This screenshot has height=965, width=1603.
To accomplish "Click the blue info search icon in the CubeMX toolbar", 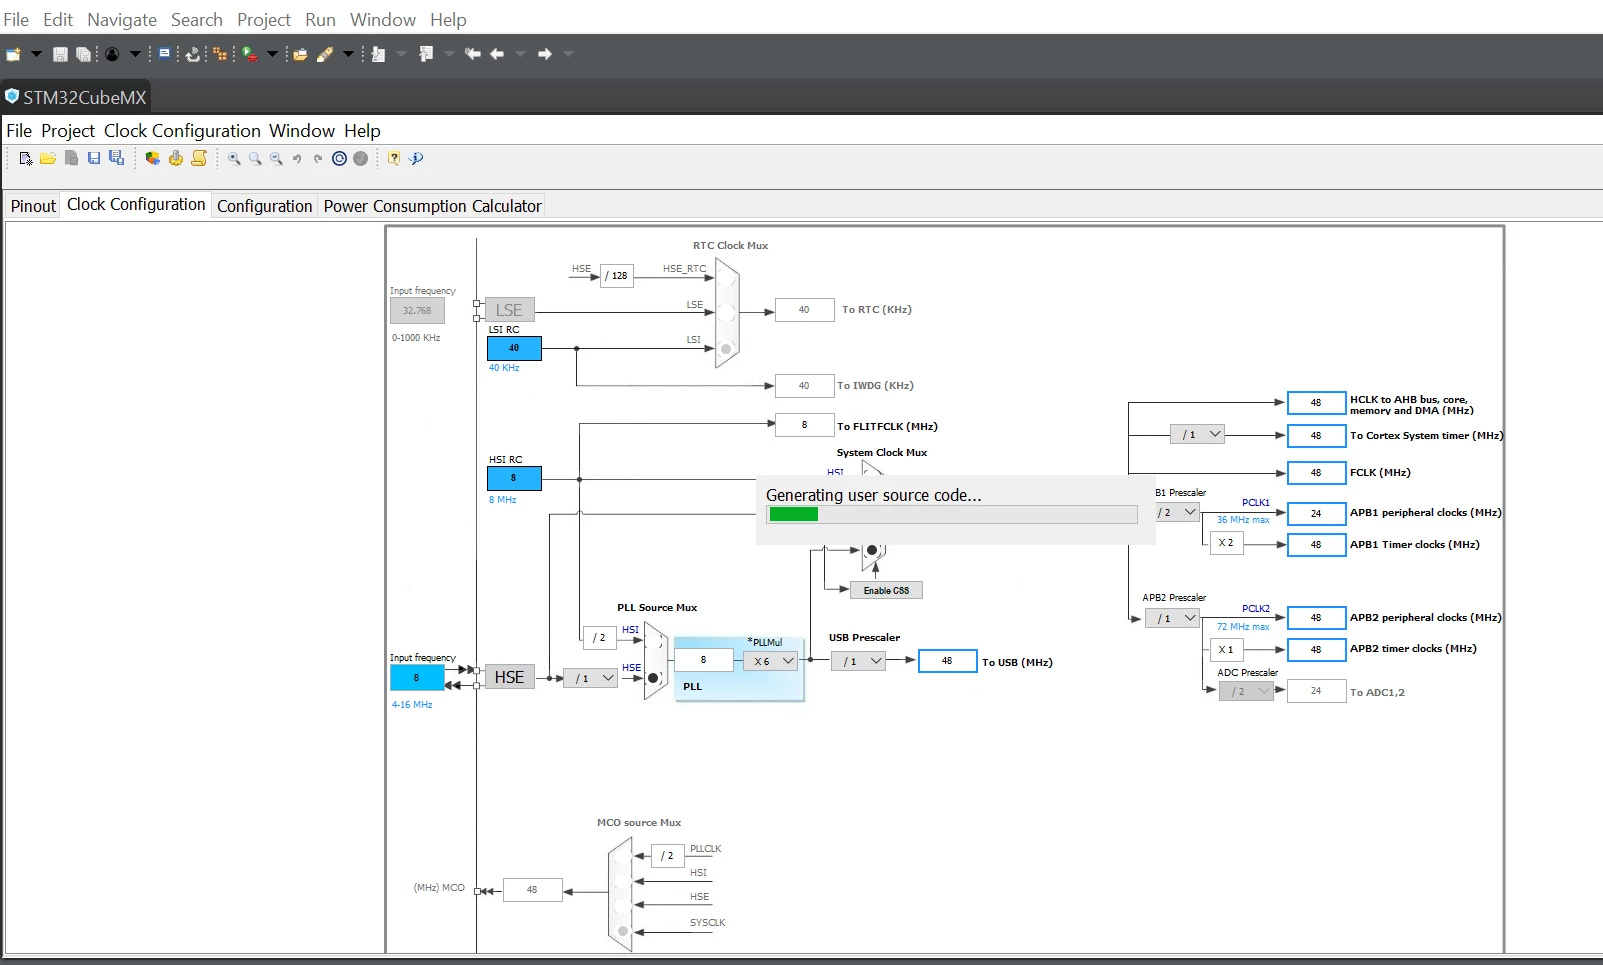I will (416, 158).
